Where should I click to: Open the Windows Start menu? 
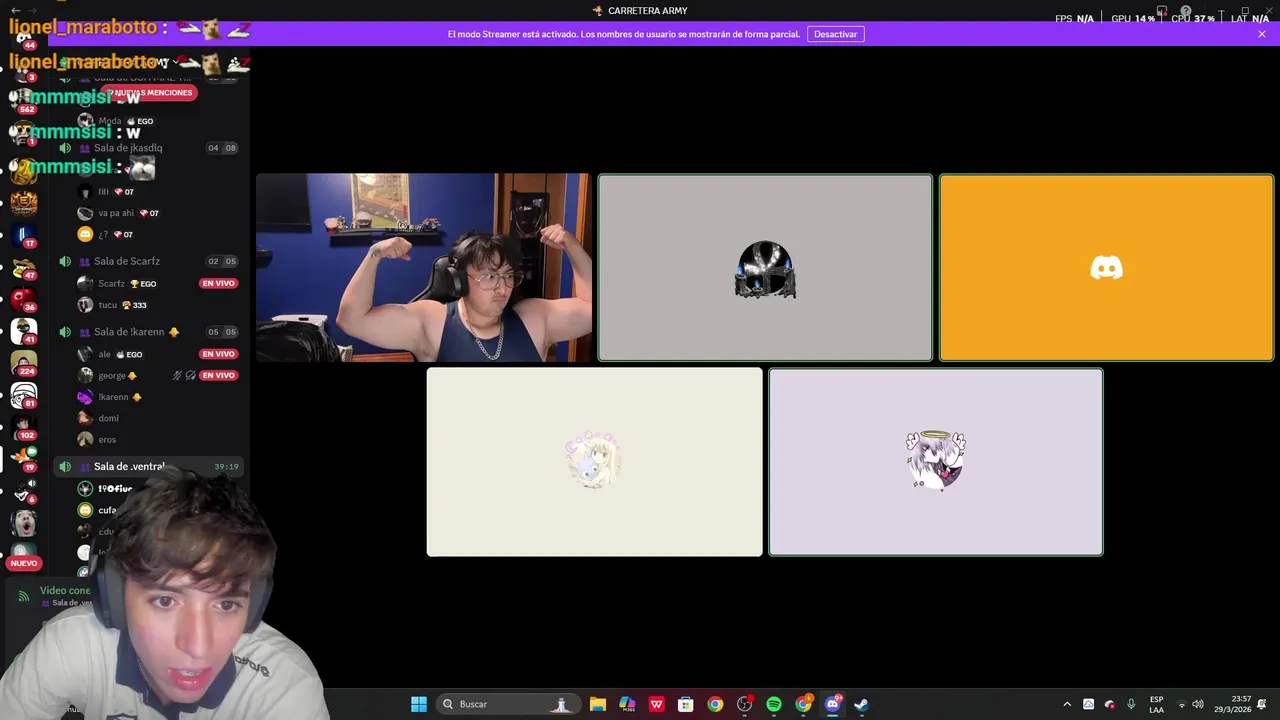click(x=418, y=704)
